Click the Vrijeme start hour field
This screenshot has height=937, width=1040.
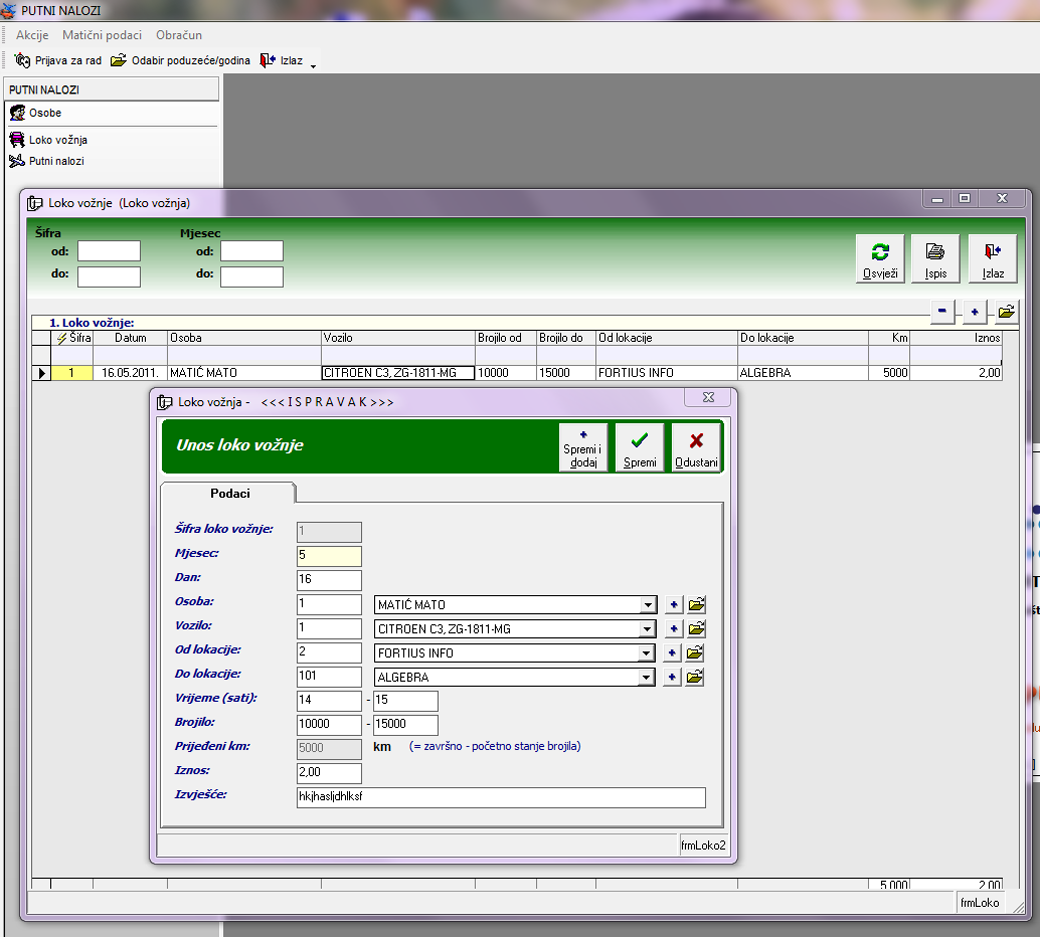(x=329, y=700)
